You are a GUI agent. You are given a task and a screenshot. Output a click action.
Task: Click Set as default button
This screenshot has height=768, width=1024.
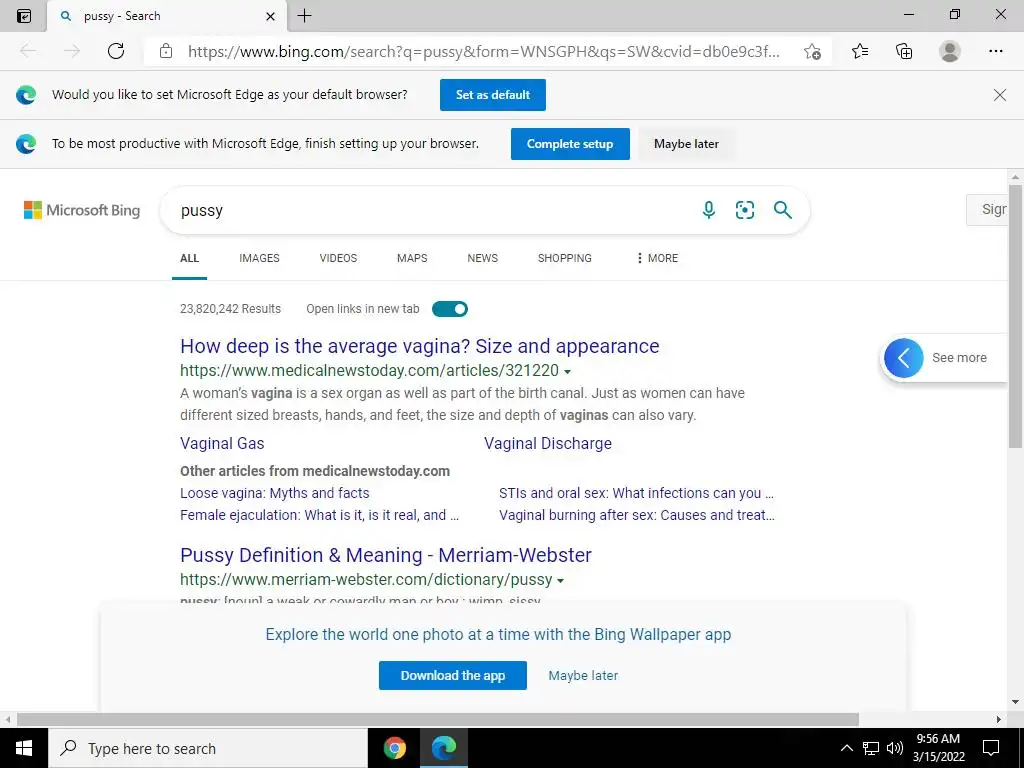point(492,95)
